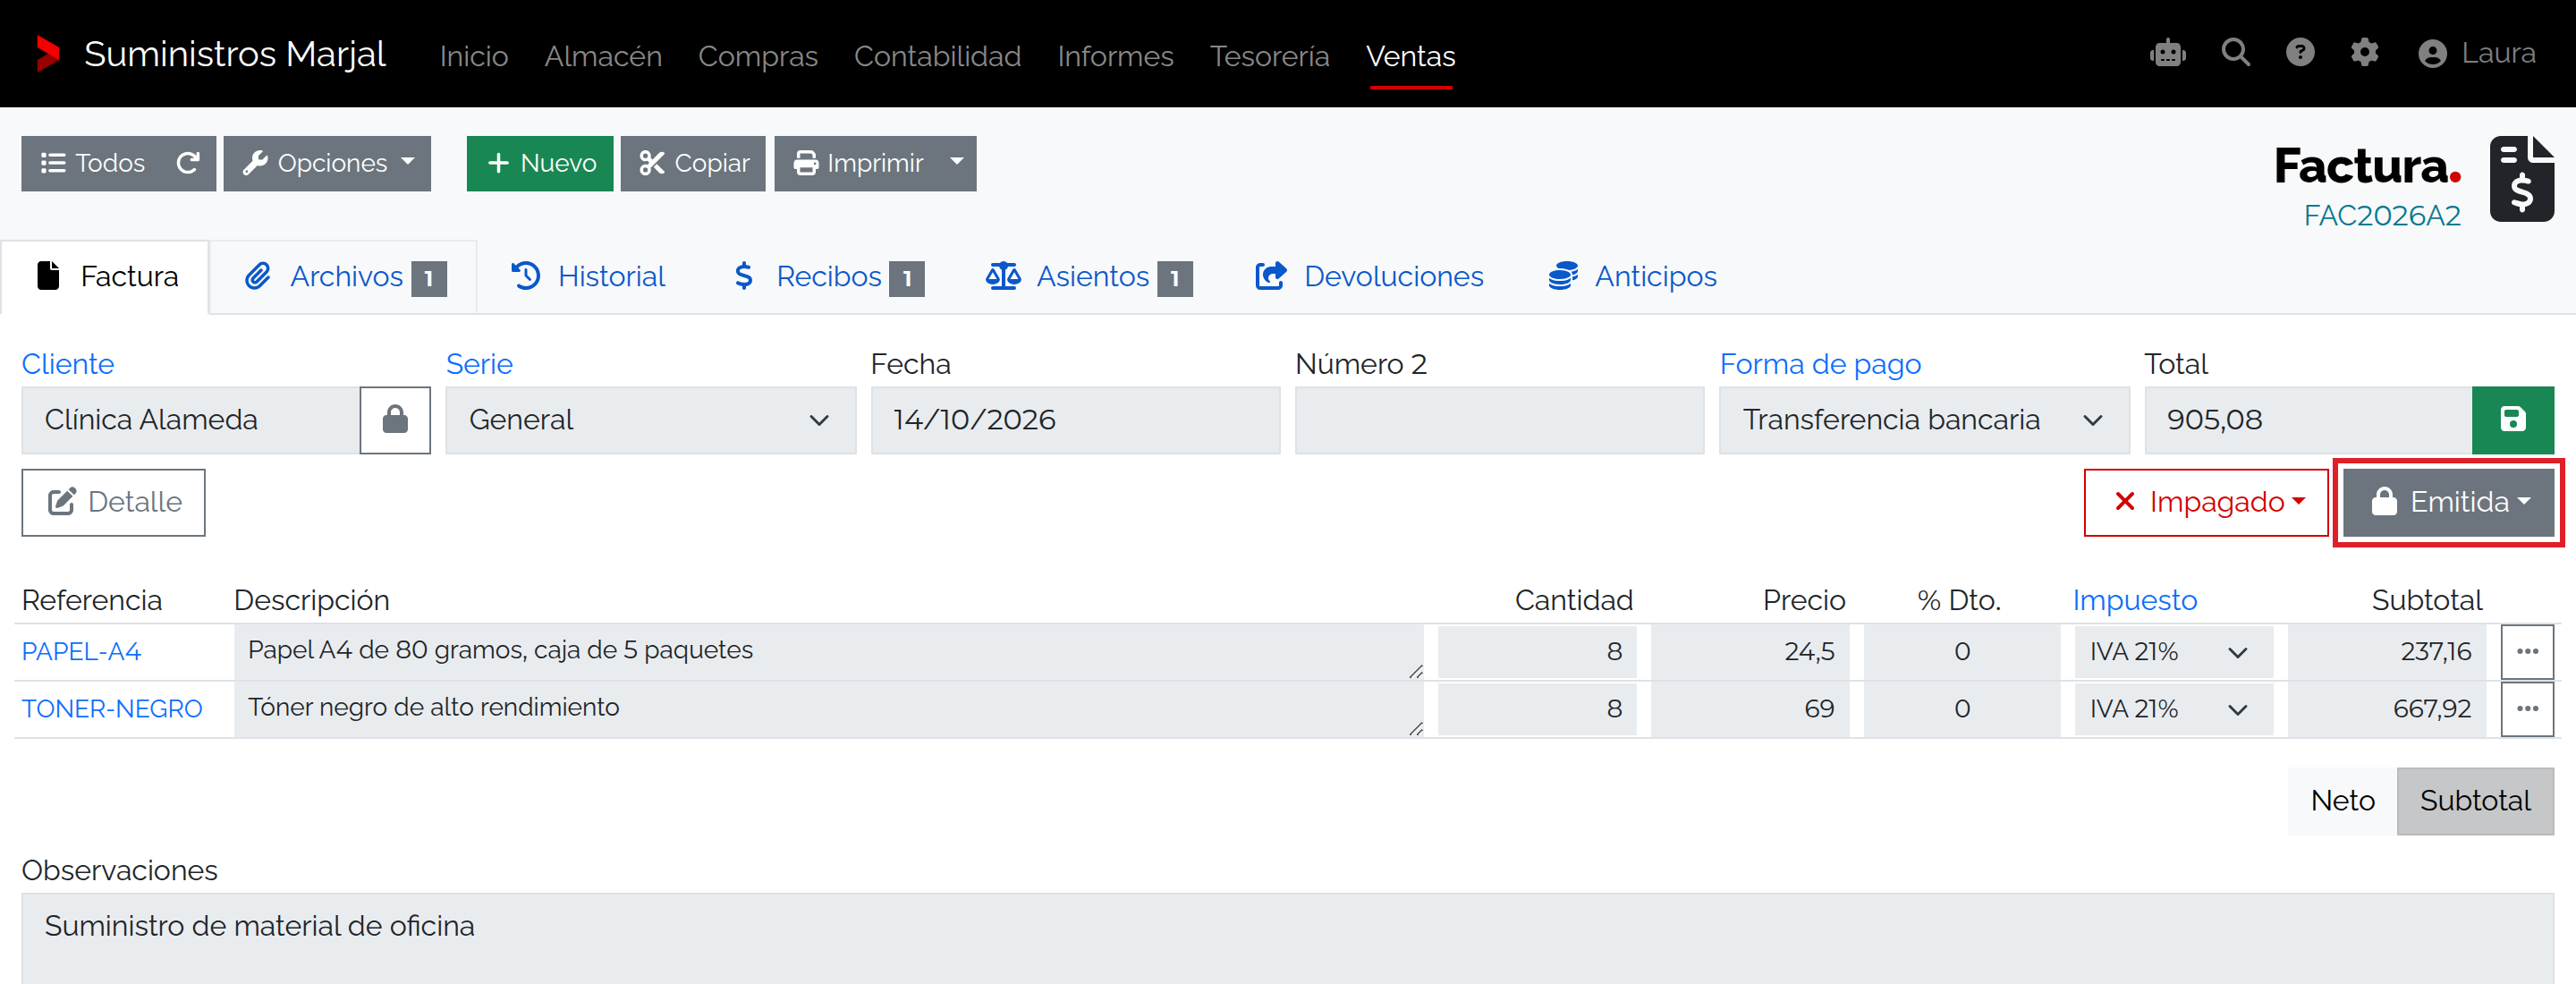Select the Subtotal toggle
Viewport: 2576px width, 984px height.
click(2475, 801)
